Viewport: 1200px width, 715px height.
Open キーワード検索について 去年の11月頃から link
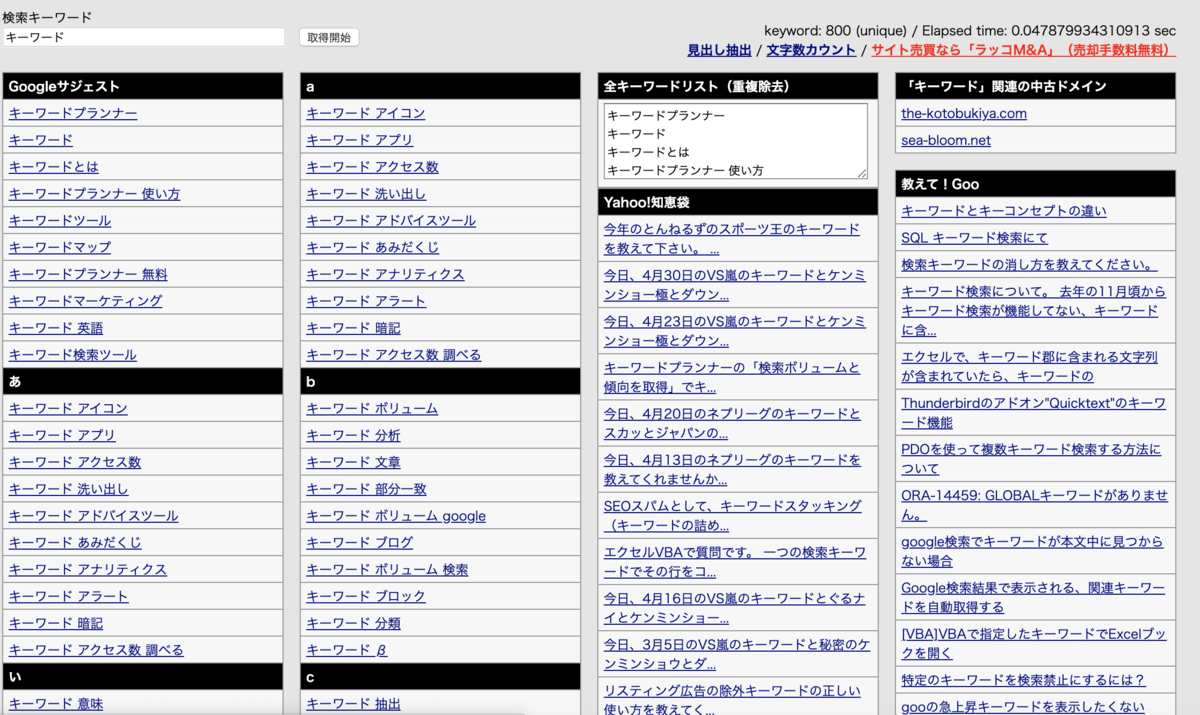pyautogui.click(x=1033, y=311)
